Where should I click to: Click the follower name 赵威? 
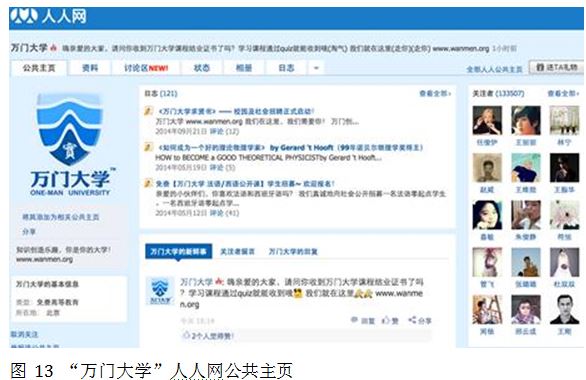coord(487,190)
